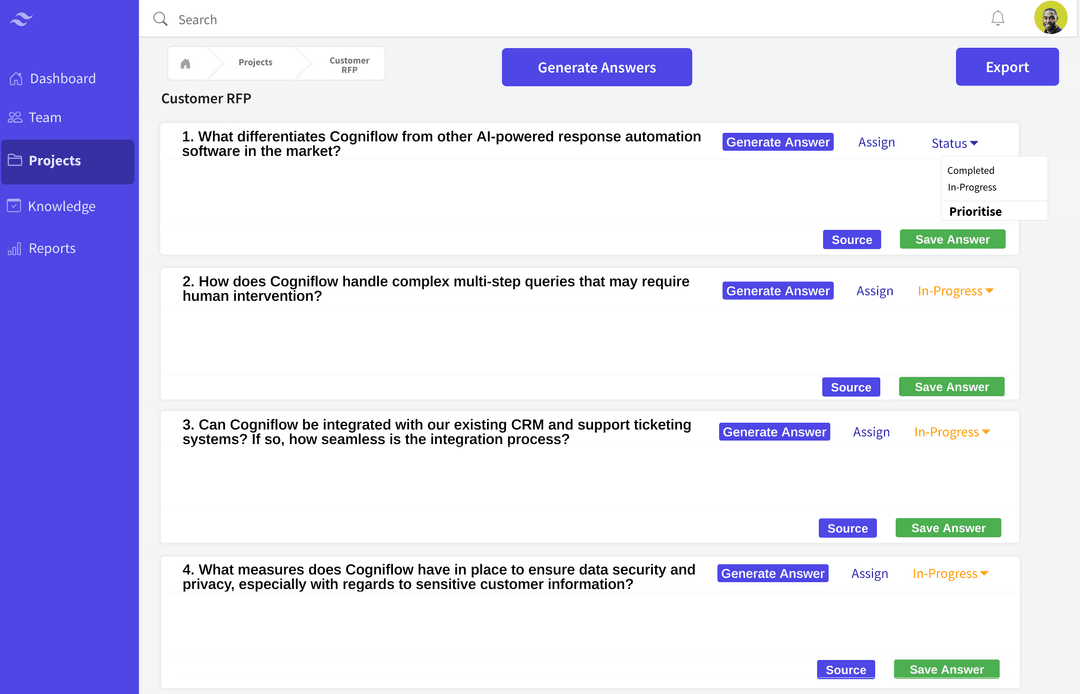Assign question 4 about data security
1080x694 pixels.
coord(869,574)
